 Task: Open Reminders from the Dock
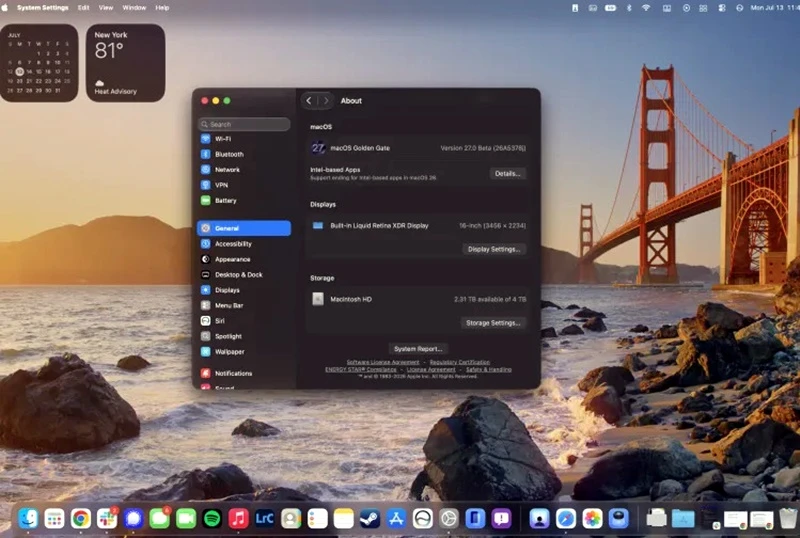[x=317, y=519]
